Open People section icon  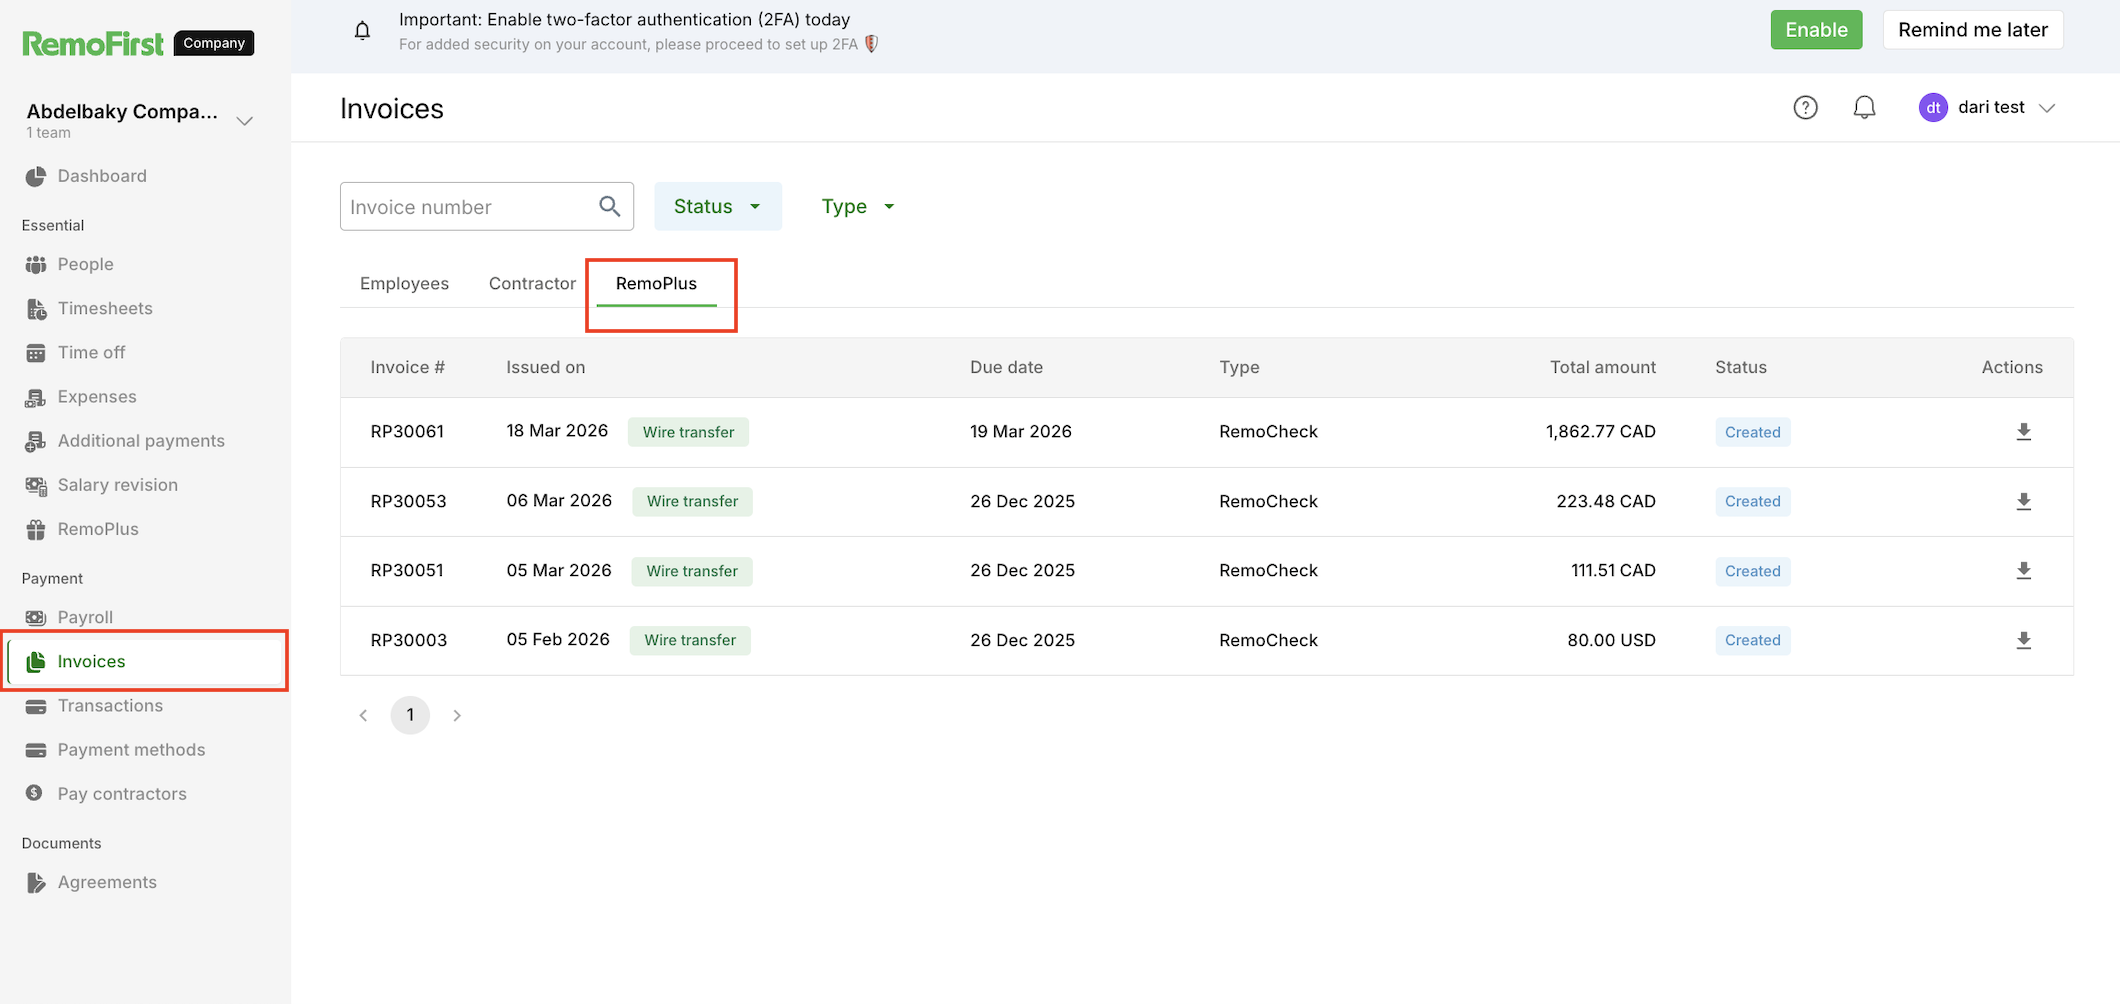36,265
